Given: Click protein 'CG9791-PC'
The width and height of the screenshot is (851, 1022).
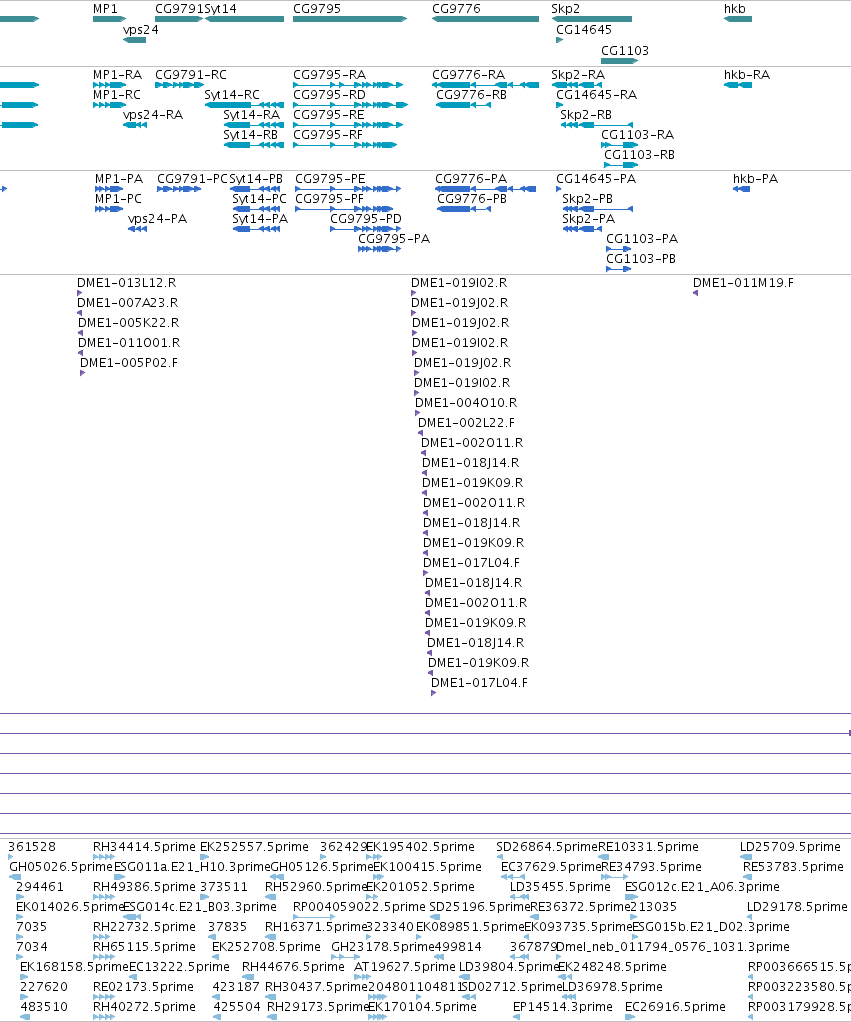Looking at the screenshot, I should point(192,179).
